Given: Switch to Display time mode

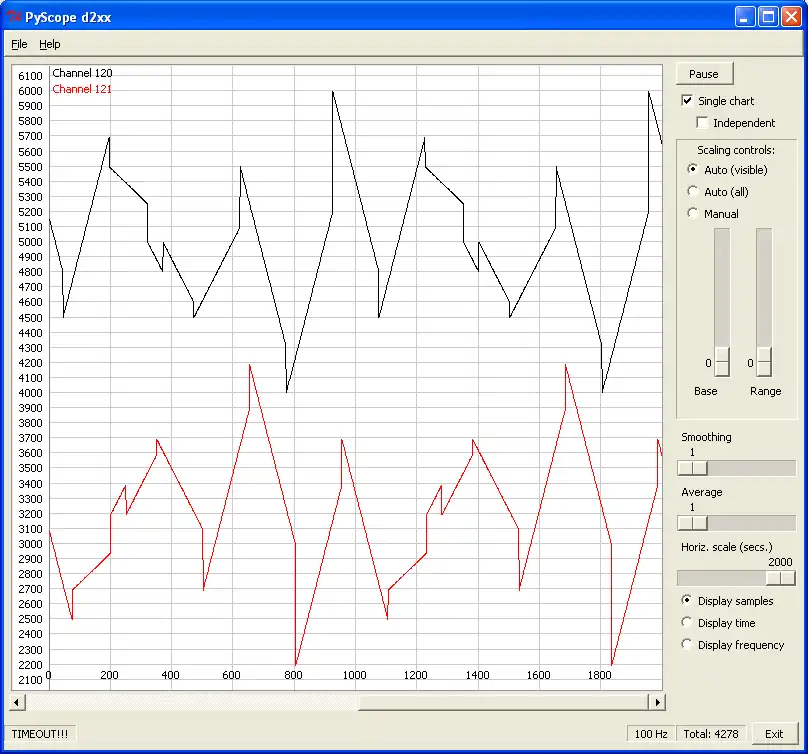Looking at the screenshot, I should pos(687,623).
